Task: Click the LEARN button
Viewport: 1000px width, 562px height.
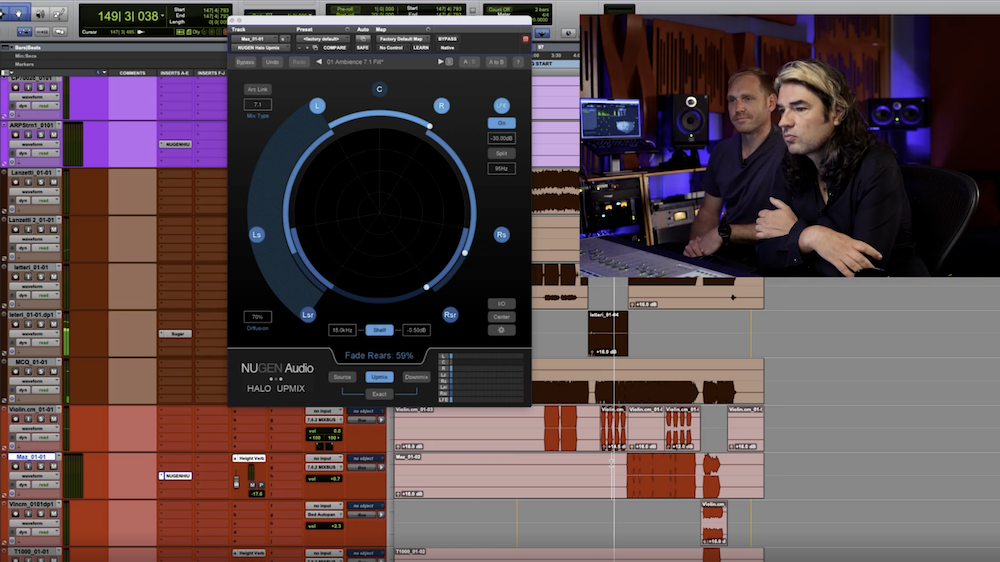Action: 421,48
